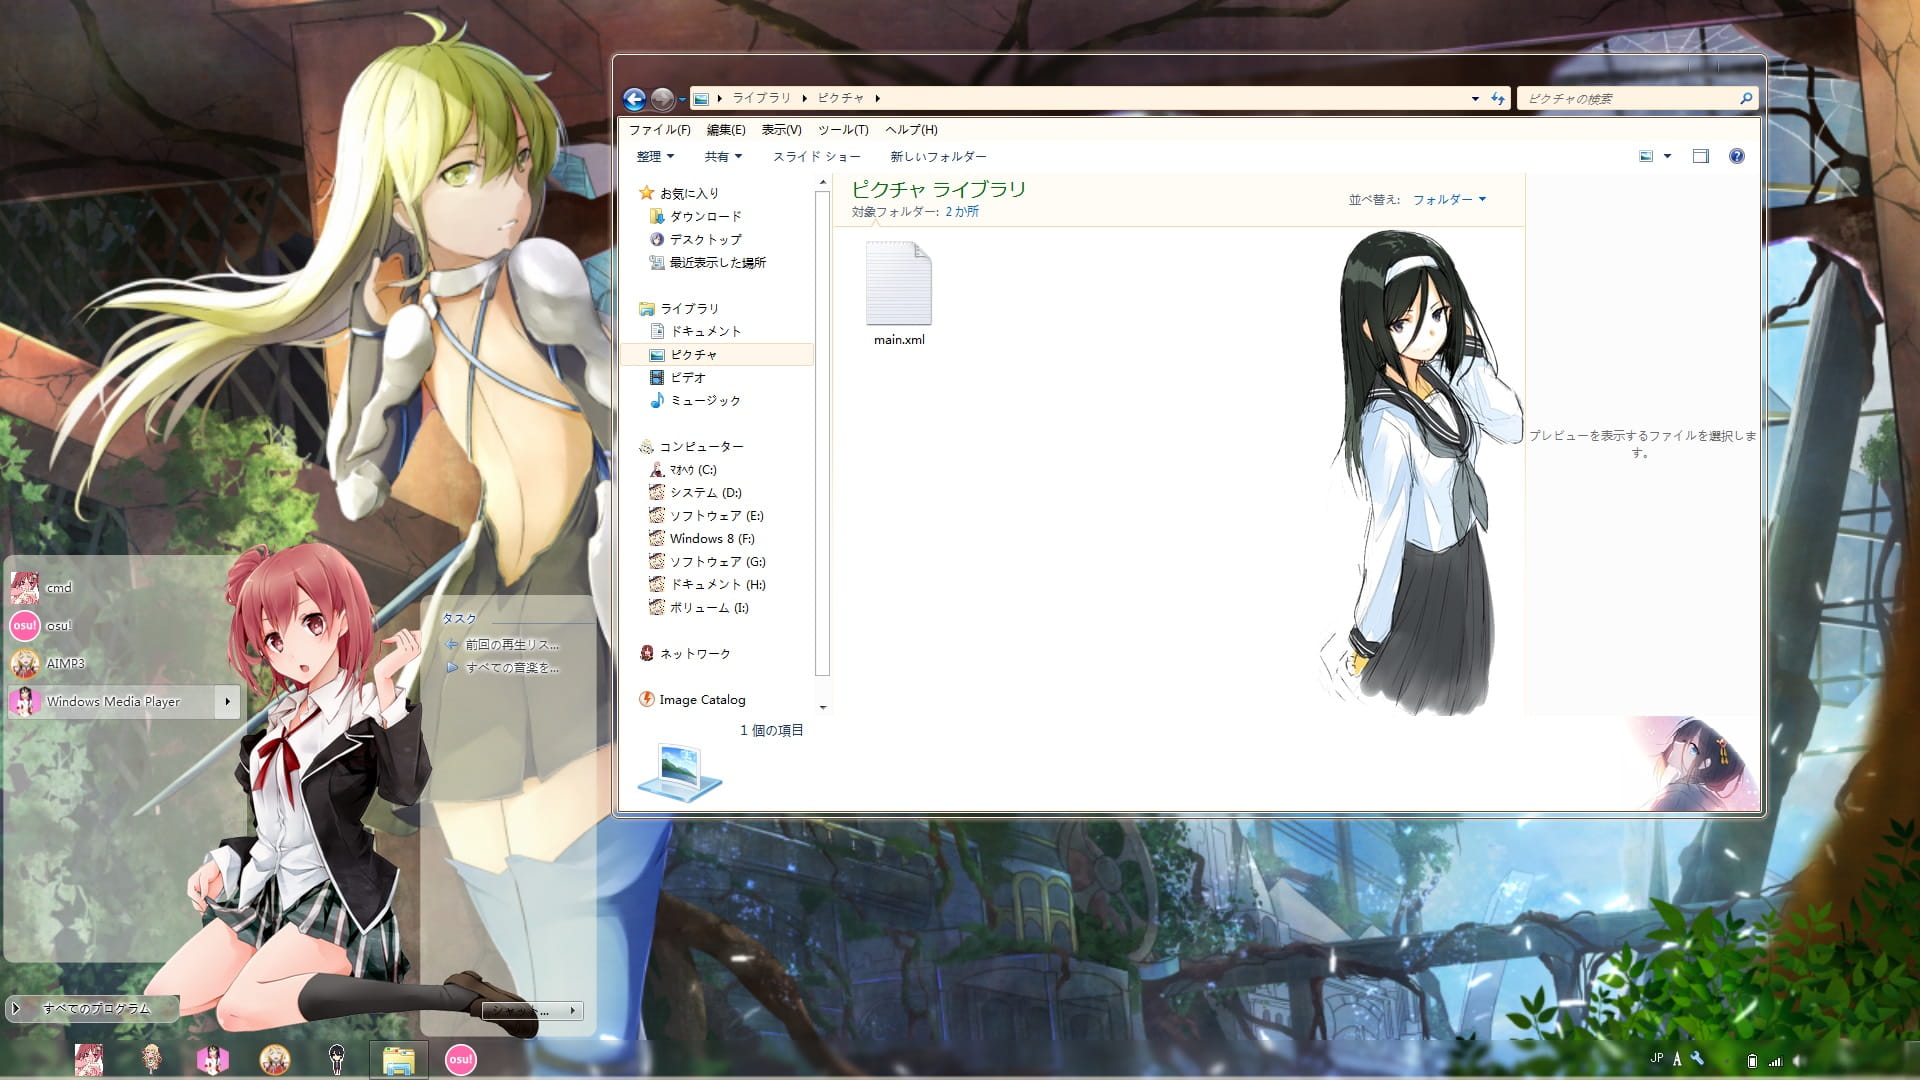This screenshot has width=1920, height=1080.
Task: Open the 並べ替え フォルダー sort dropdown
Action: (1445, 199)
